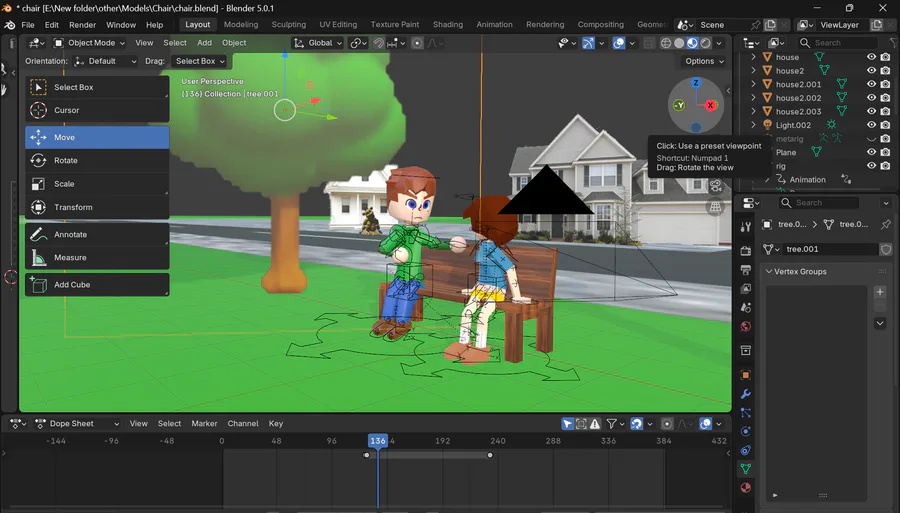Open the viewport Options popover
Screen dimensions: 900x513
click(704, 61)
